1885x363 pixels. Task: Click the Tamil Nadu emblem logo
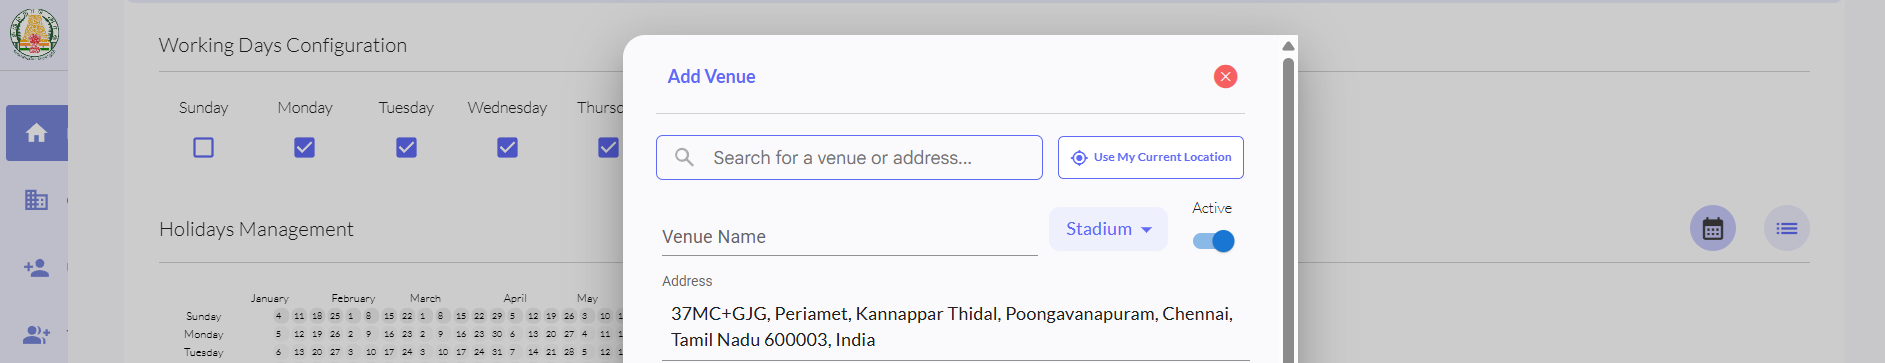coord(35,34)
